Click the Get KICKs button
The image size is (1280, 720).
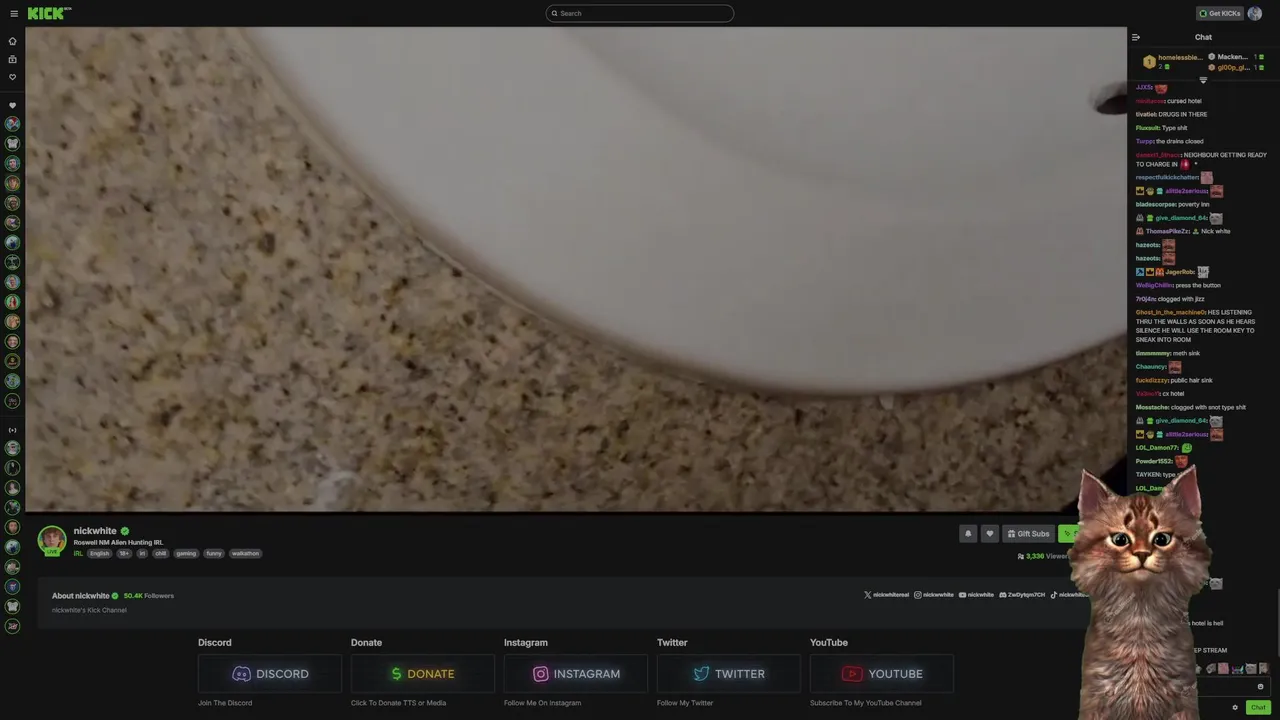pyautogui.click(x=1220, y=13)
